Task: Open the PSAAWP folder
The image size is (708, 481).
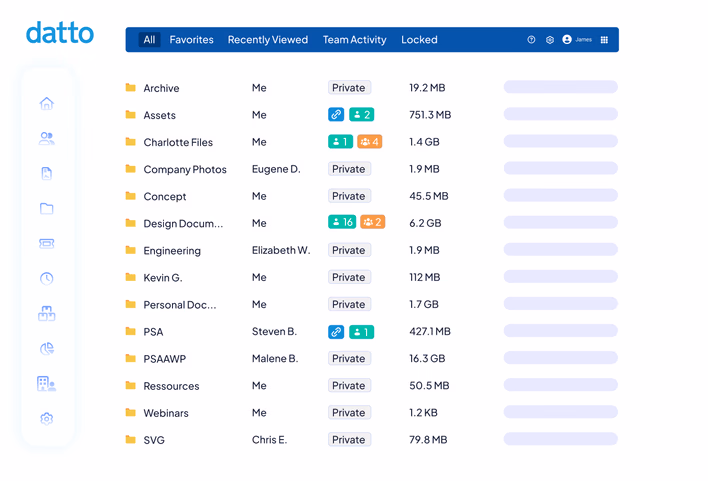Action: 165,359
